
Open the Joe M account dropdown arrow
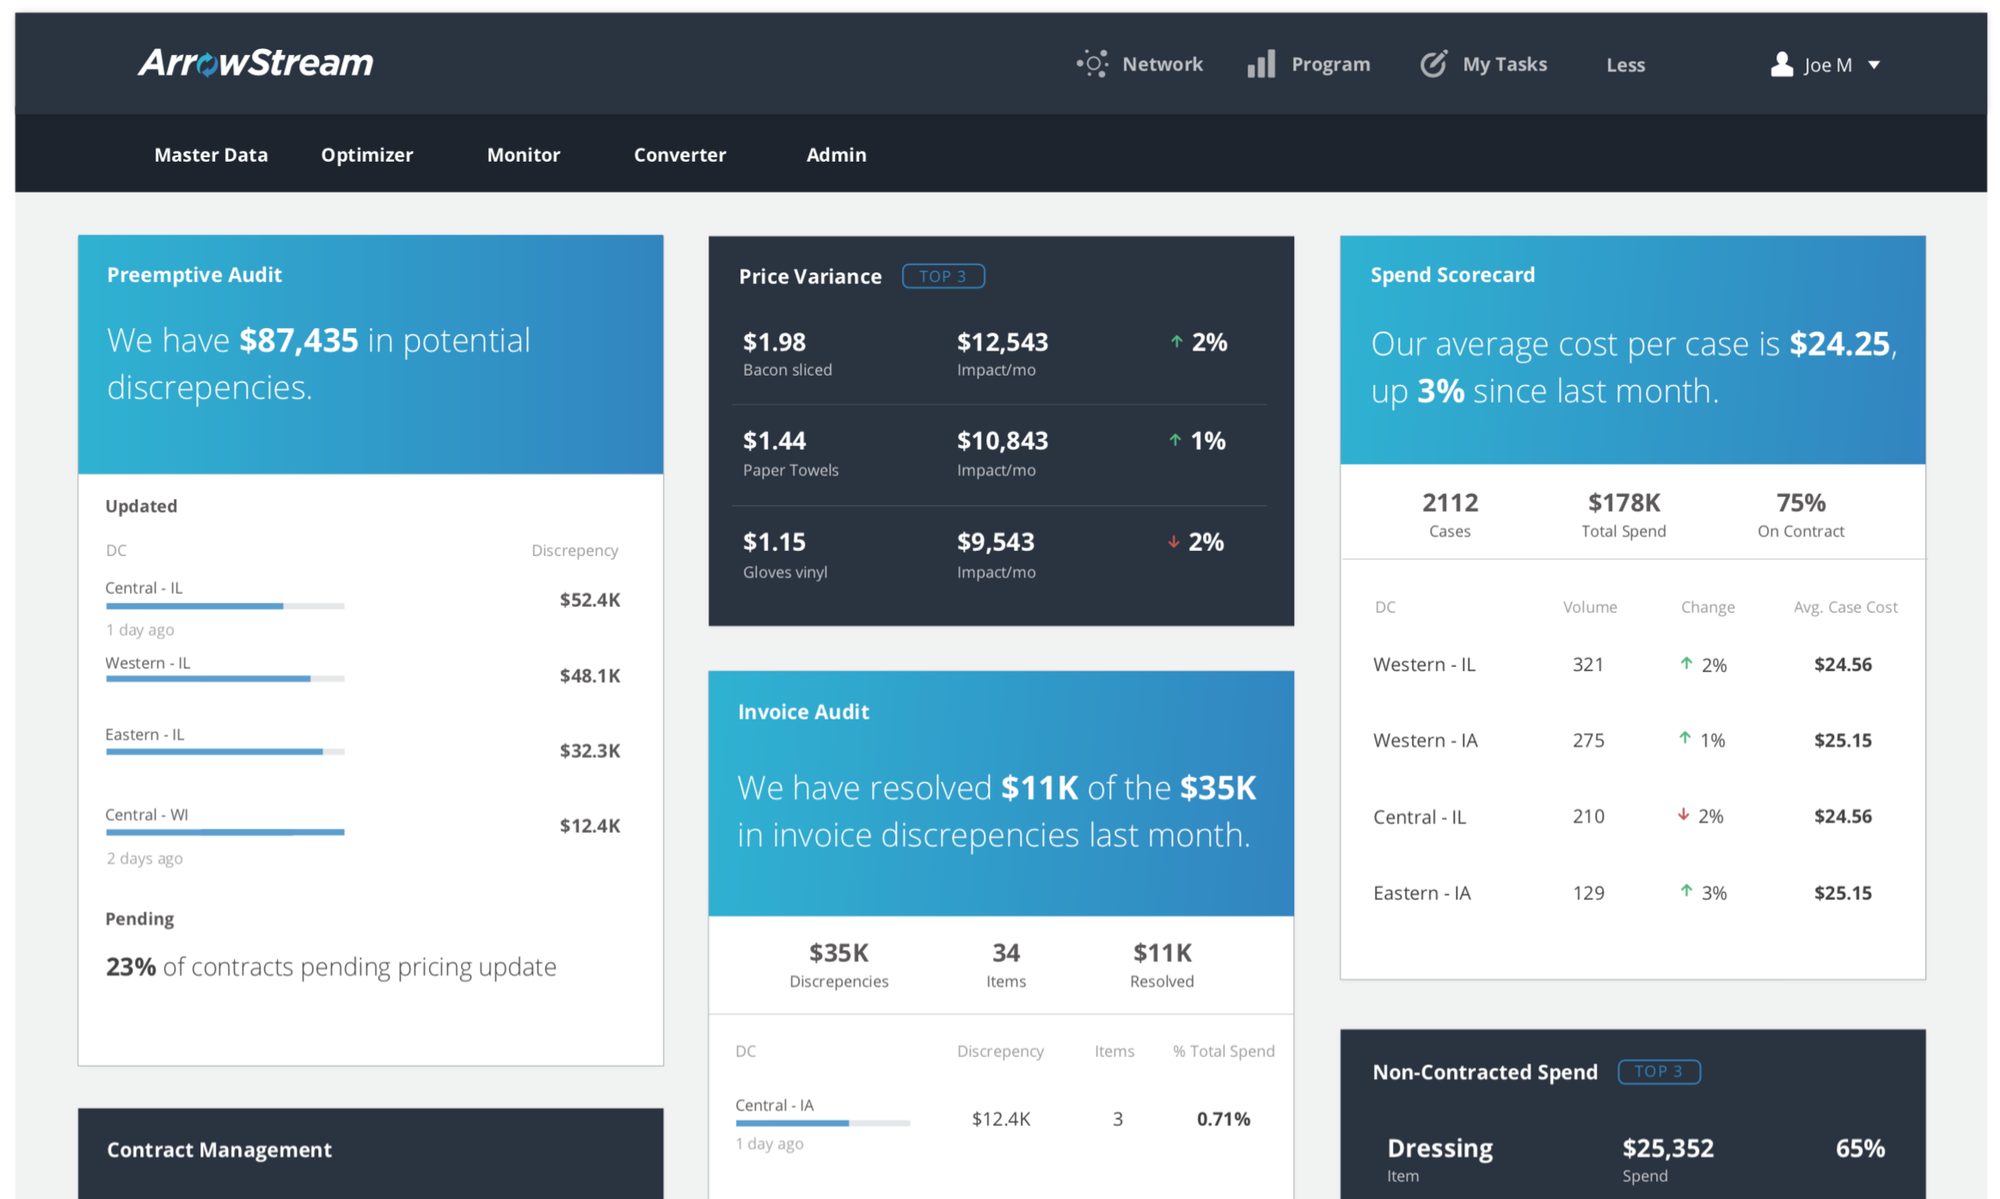[1874, 65]
